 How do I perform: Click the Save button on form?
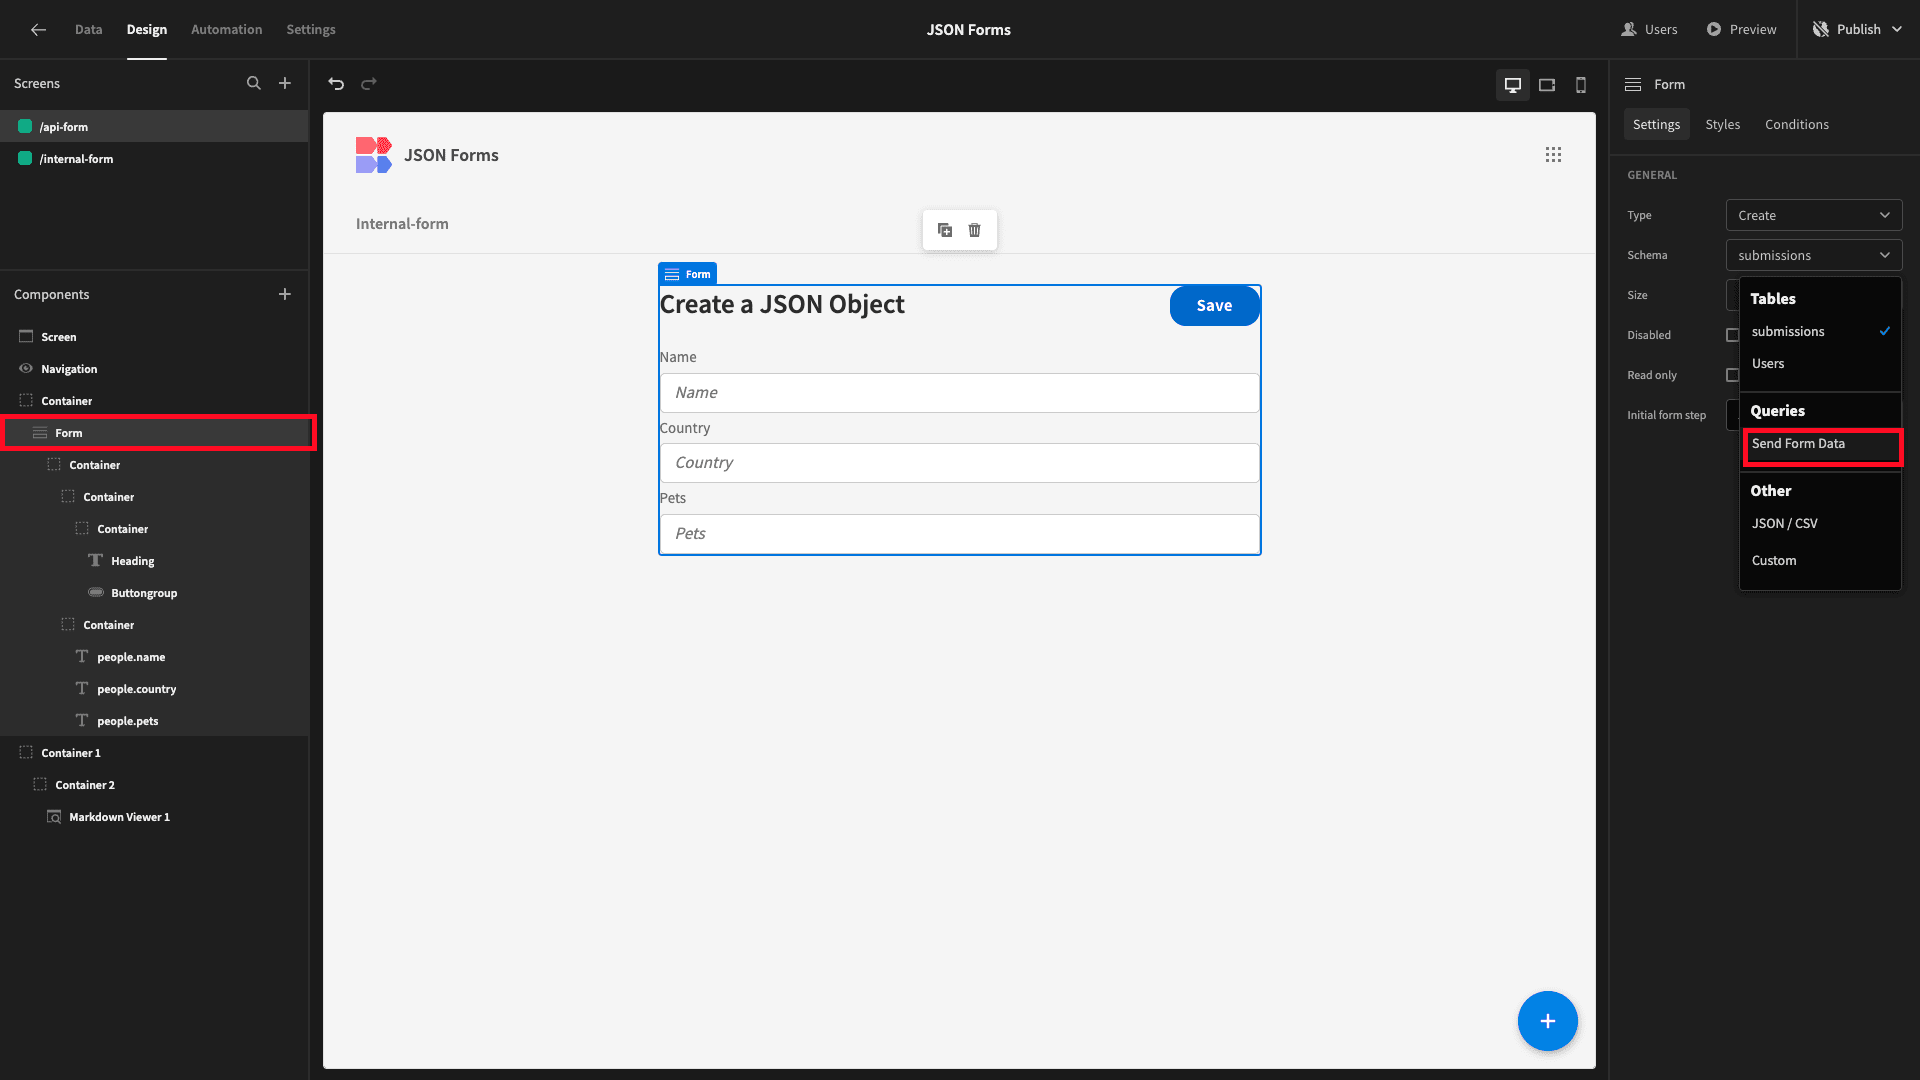(x=1213, y=305)
